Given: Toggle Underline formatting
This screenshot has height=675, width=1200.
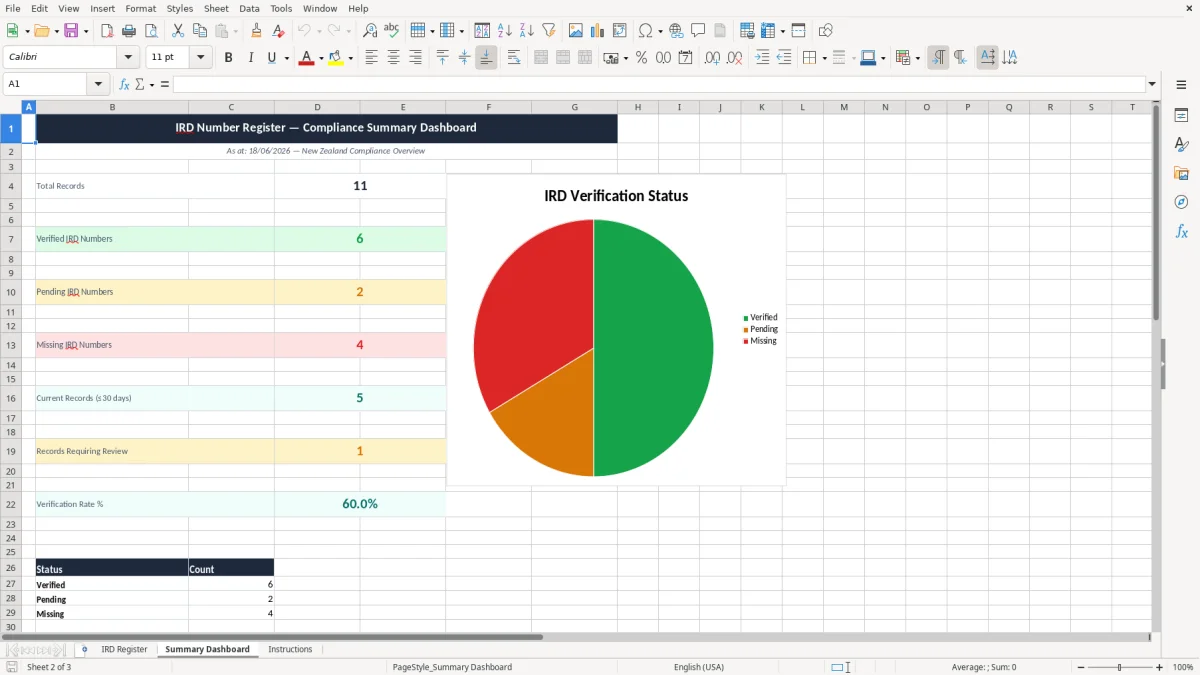Looking at the screenshot, I should [x=271, y=58].
